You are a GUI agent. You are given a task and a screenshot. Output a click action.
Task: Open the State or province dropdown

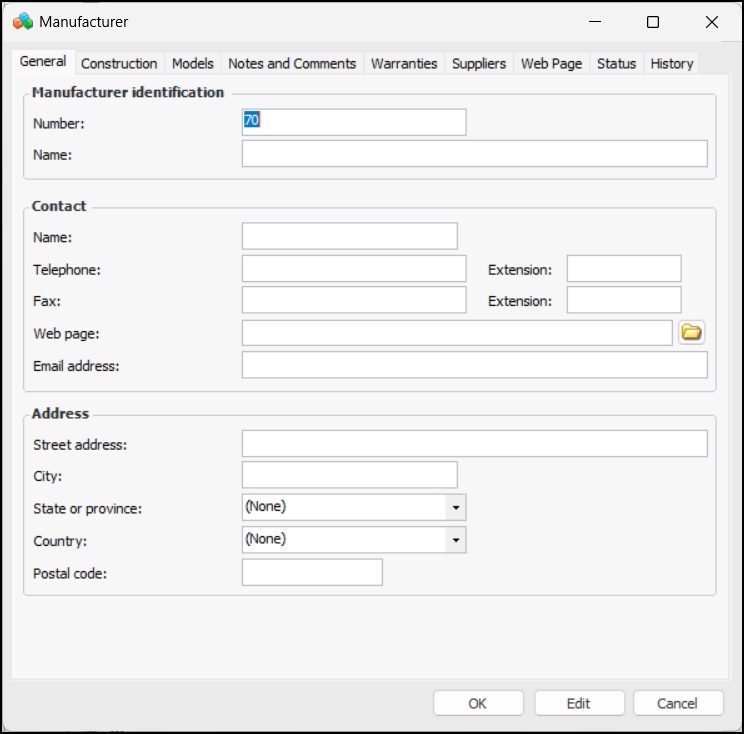tap(455, 508)
